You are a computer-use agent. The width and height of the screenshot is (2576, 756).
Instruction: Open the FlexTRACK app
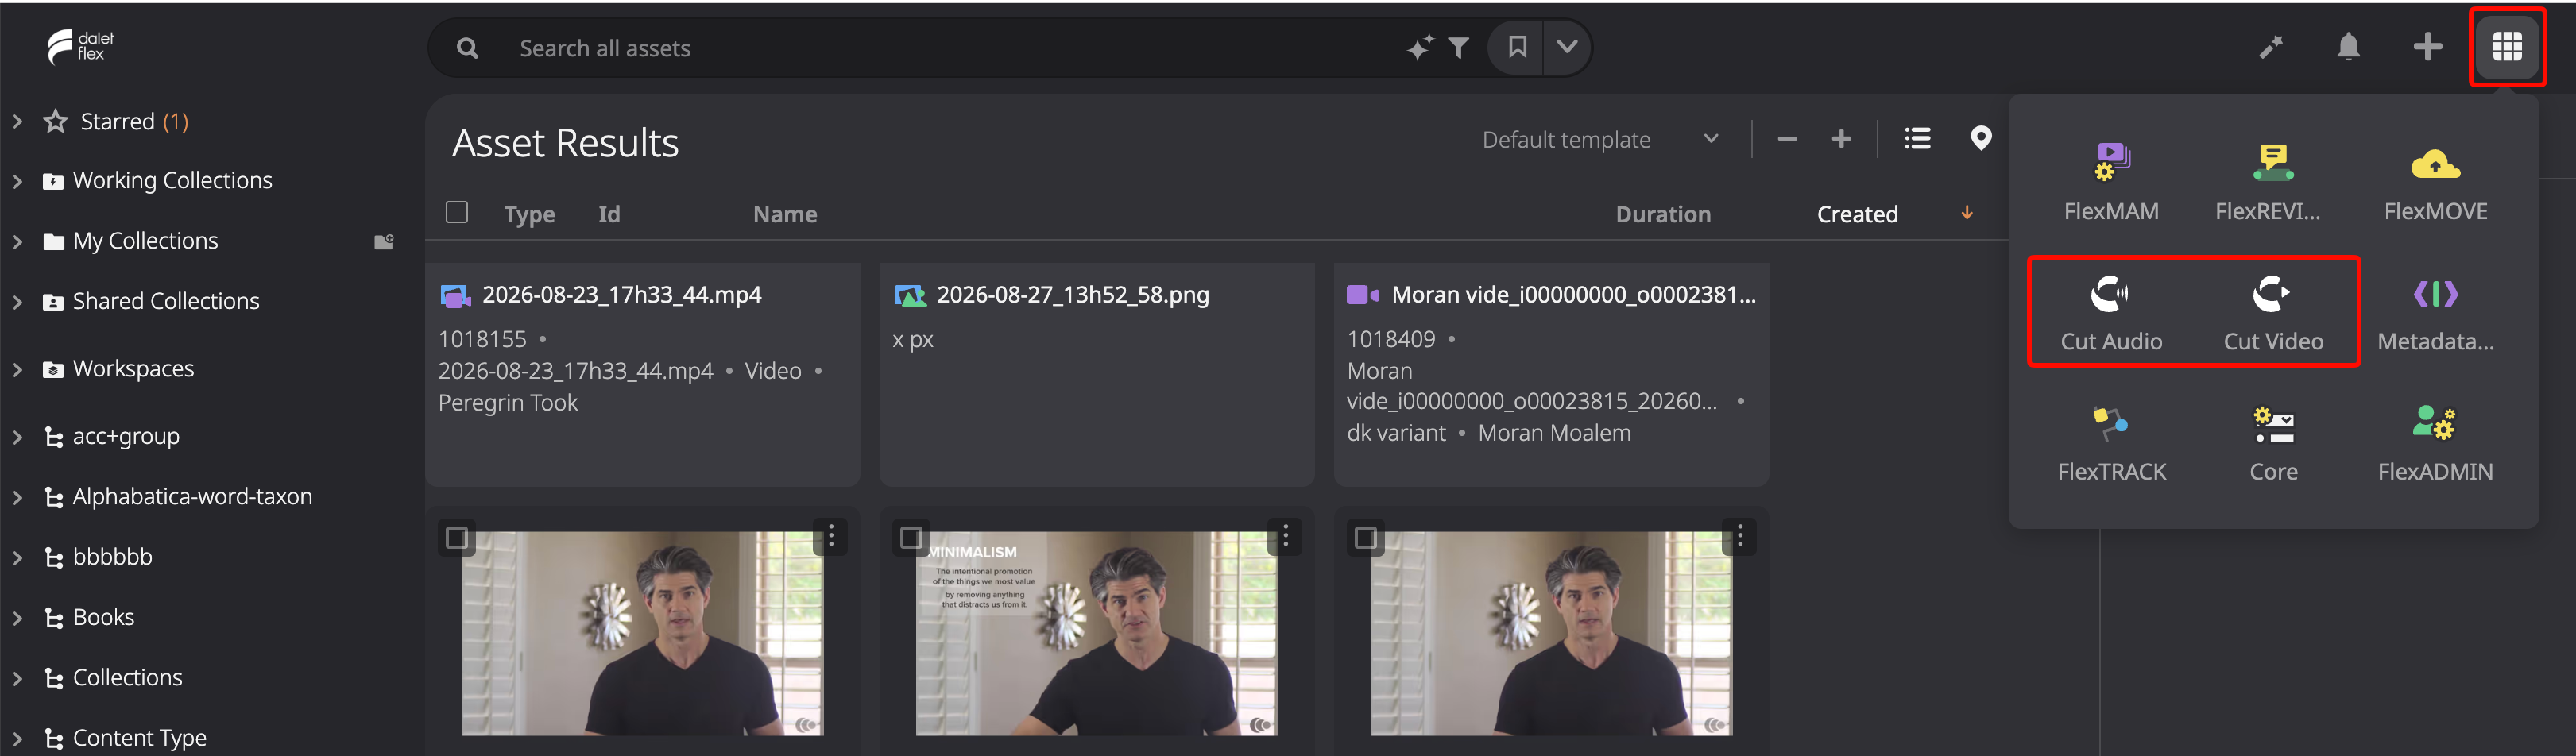click(x=2111, y=442)
